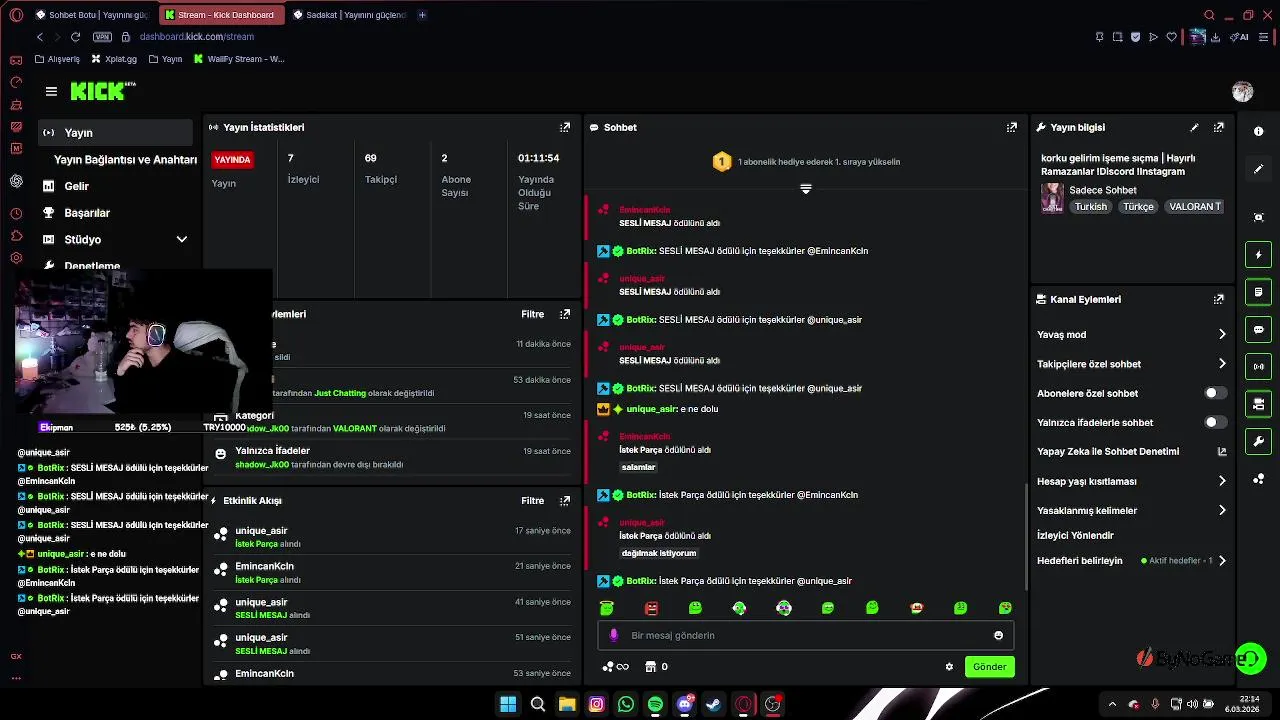Click the chat panel scrollbar

(1027, 538)
